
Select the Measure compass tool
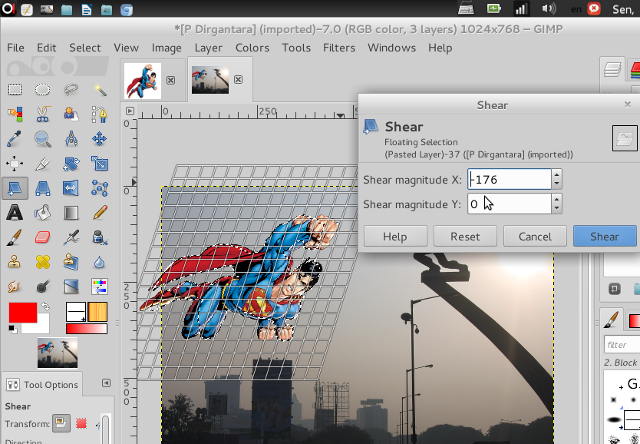click(x=71, y=139)
